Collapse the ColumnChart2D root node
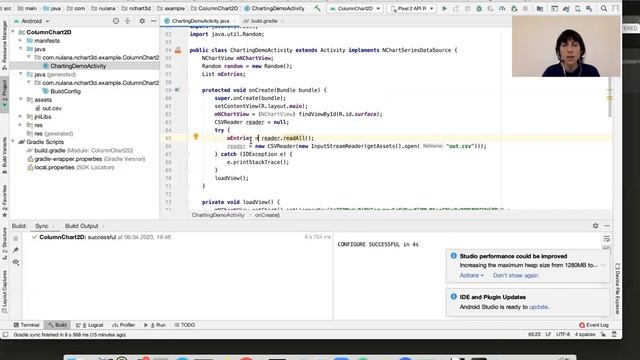 pyautogui.click(x=13, y=32)
